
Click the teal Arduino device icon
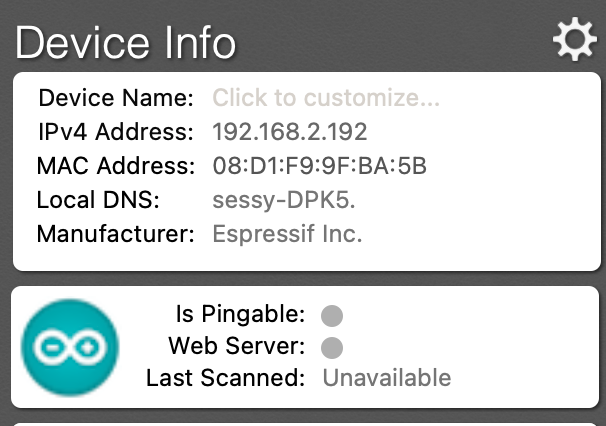coord(70,347)
